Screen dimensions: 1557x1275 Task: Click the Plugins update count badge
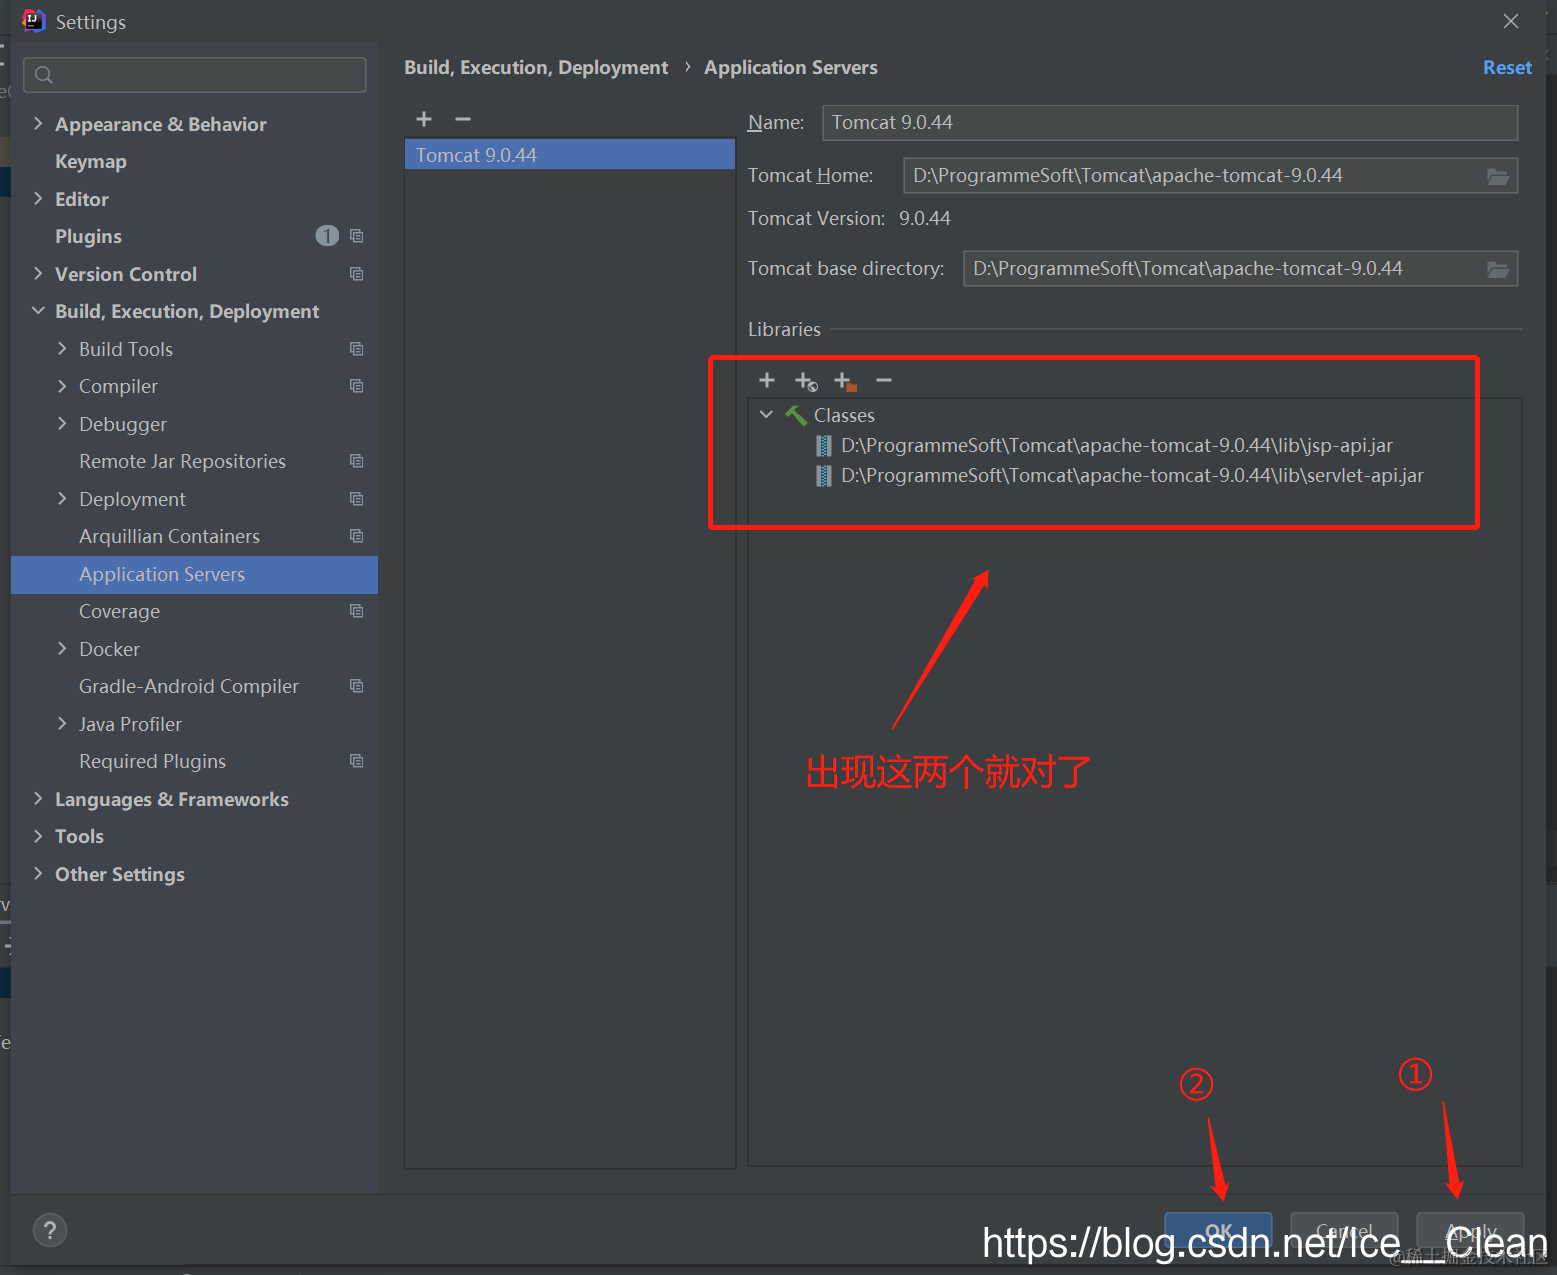pyautogui.click(x=327, y=236)
